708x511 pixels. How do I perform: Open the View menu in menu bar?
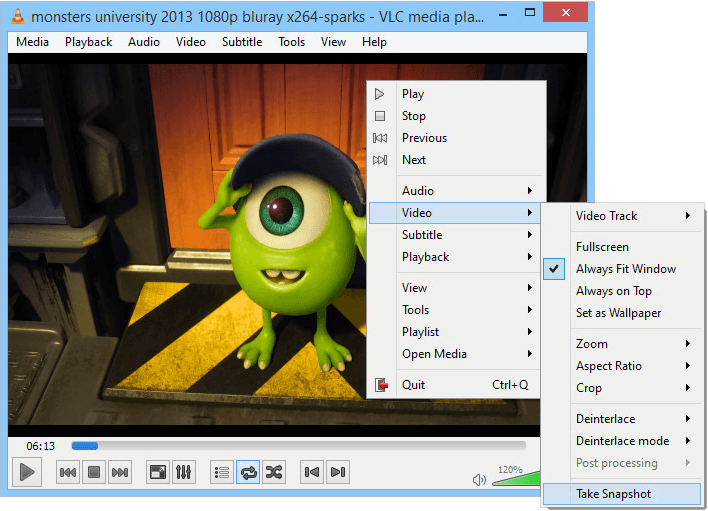point(333,42)
